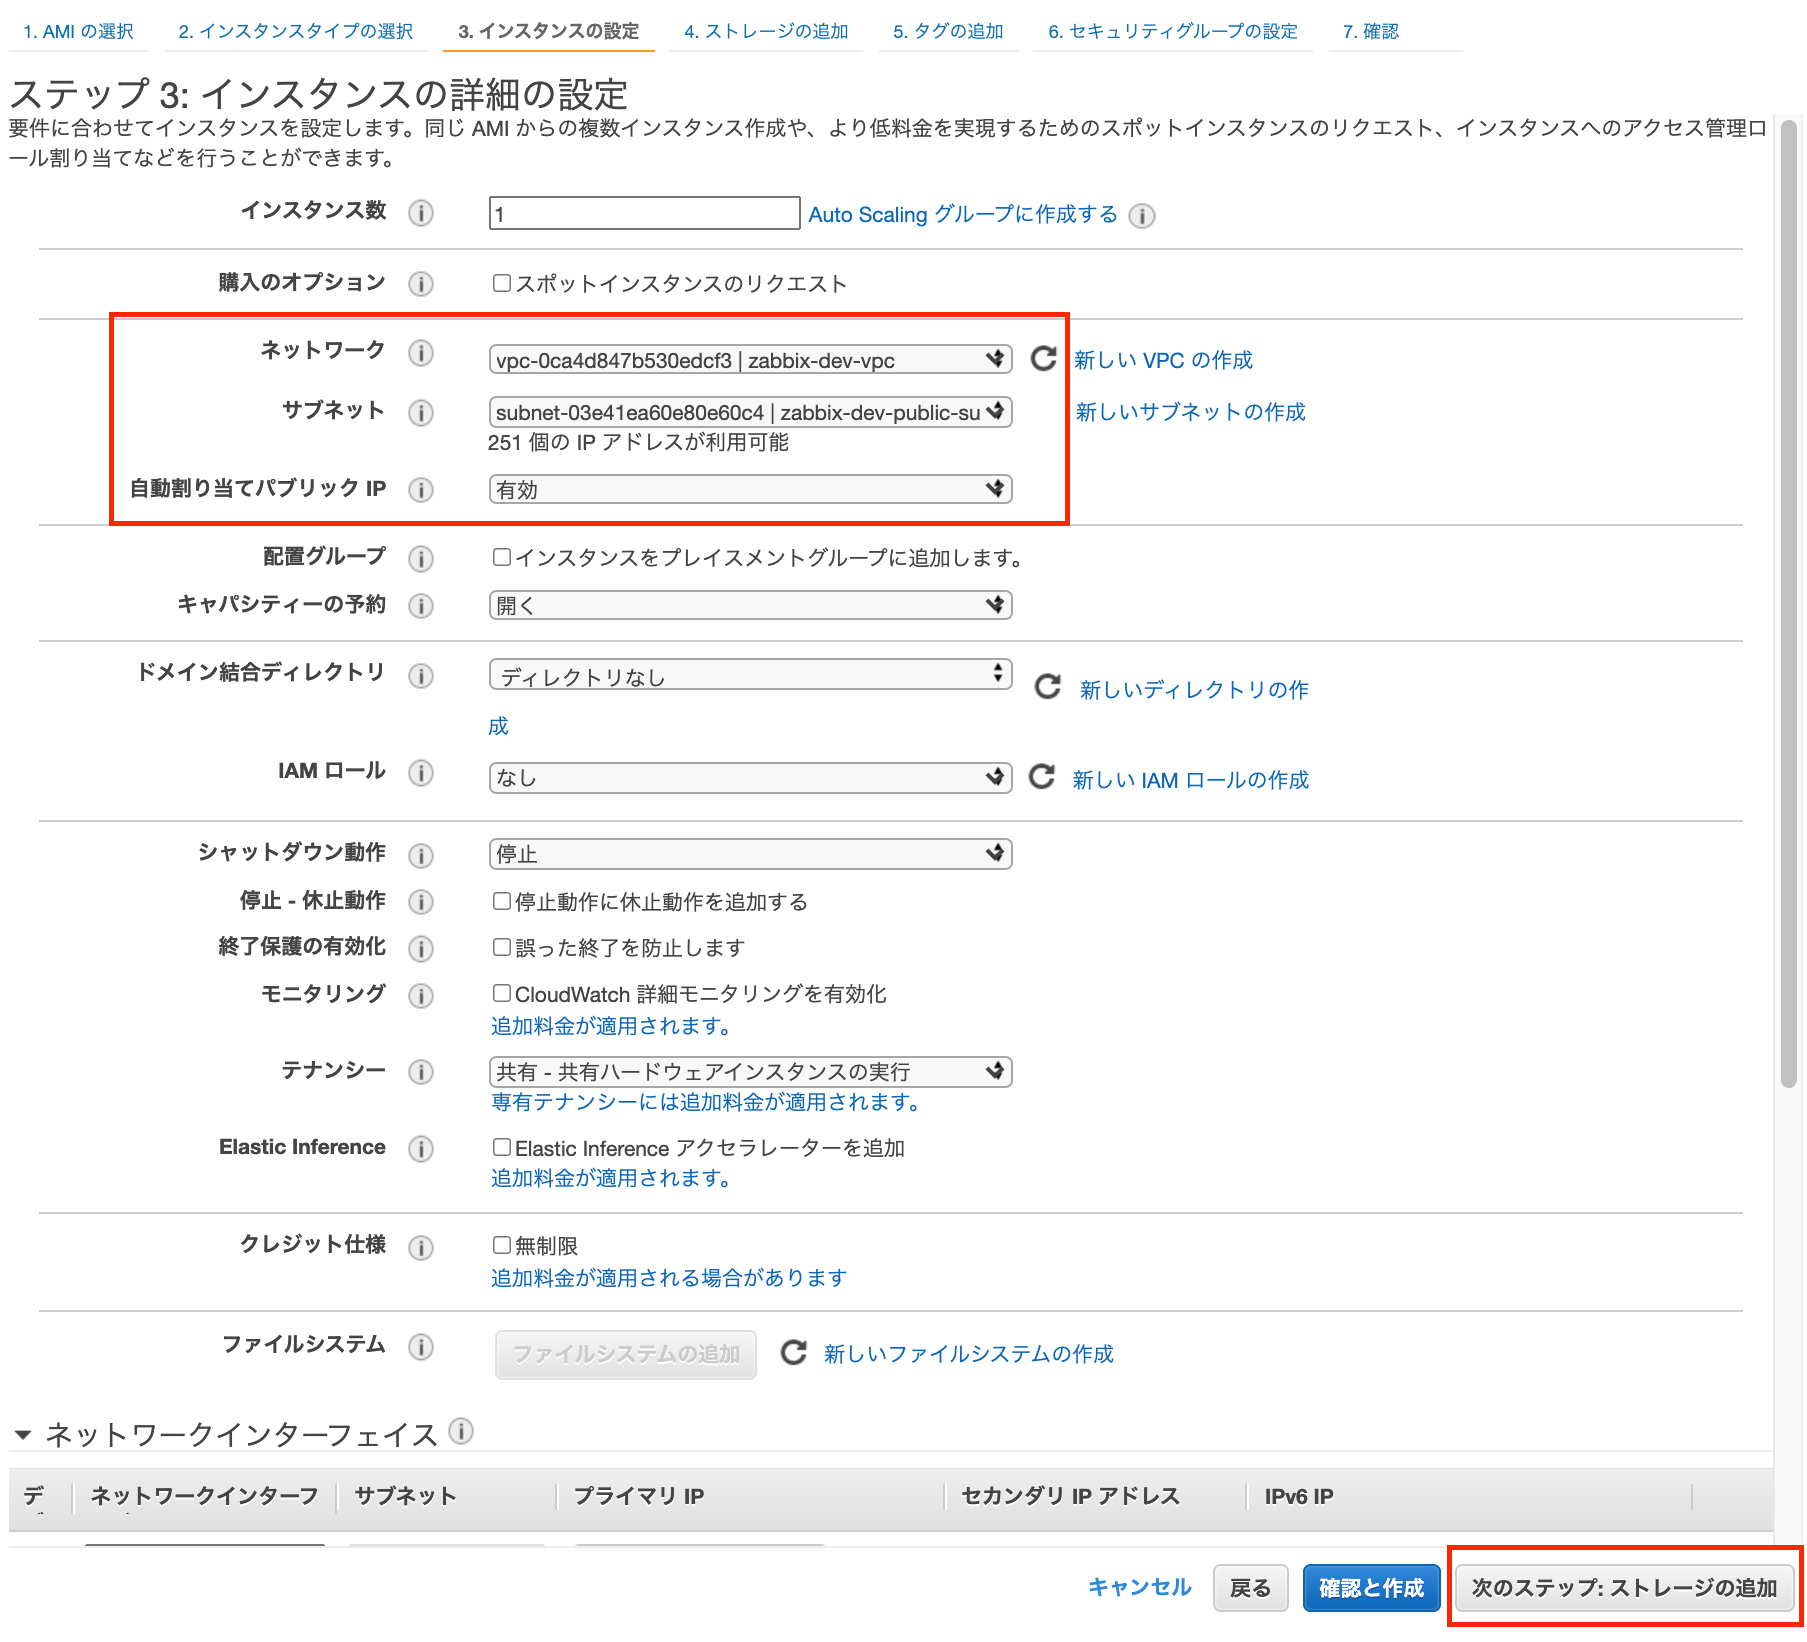The width and height of the screenshot is (1807, 1642).
Task: Click the info icon next to Elastic Inference
Action: tap(421, 1149)
